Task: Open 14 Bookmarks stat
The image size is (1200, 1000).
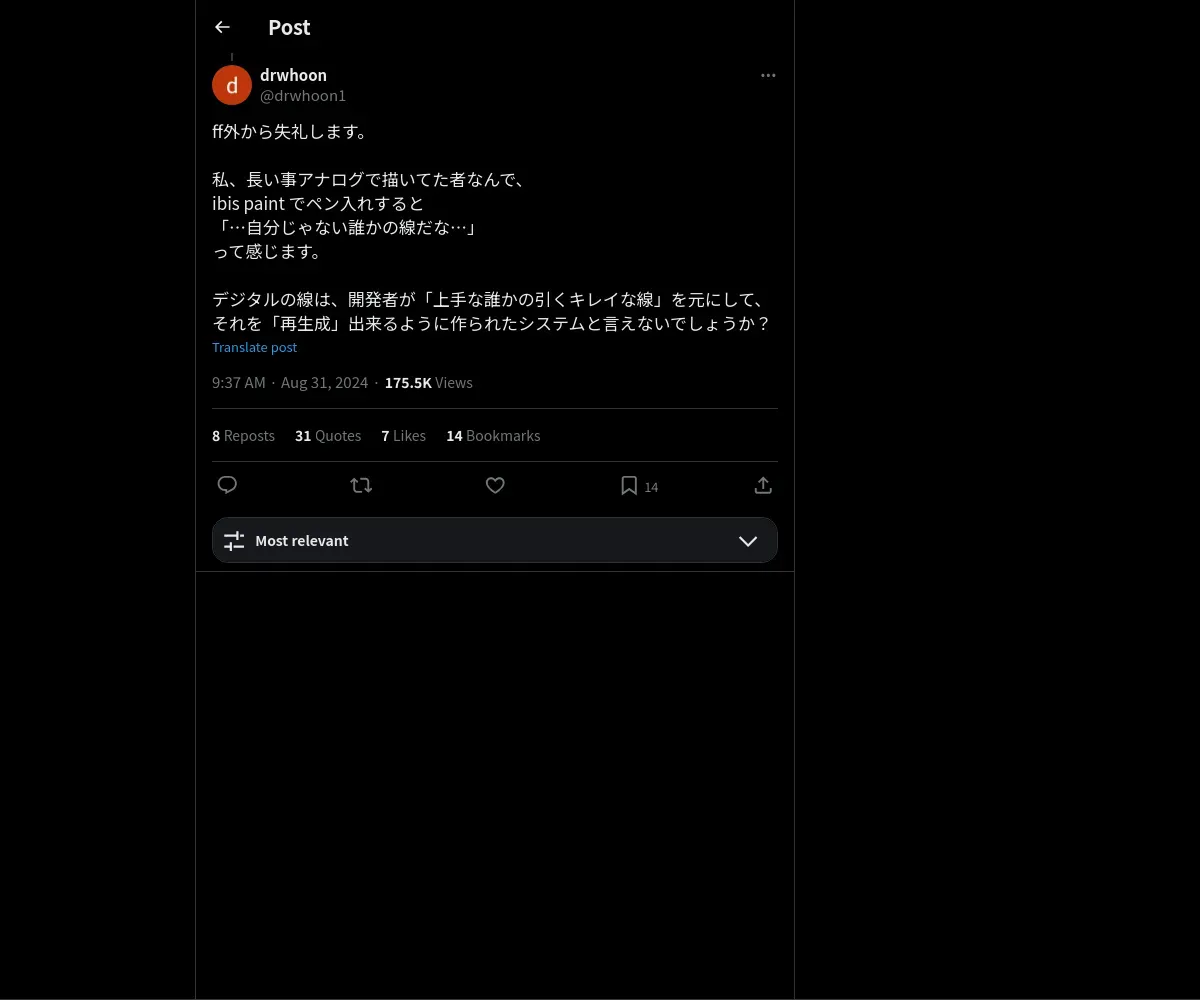Action: (493, 436)
